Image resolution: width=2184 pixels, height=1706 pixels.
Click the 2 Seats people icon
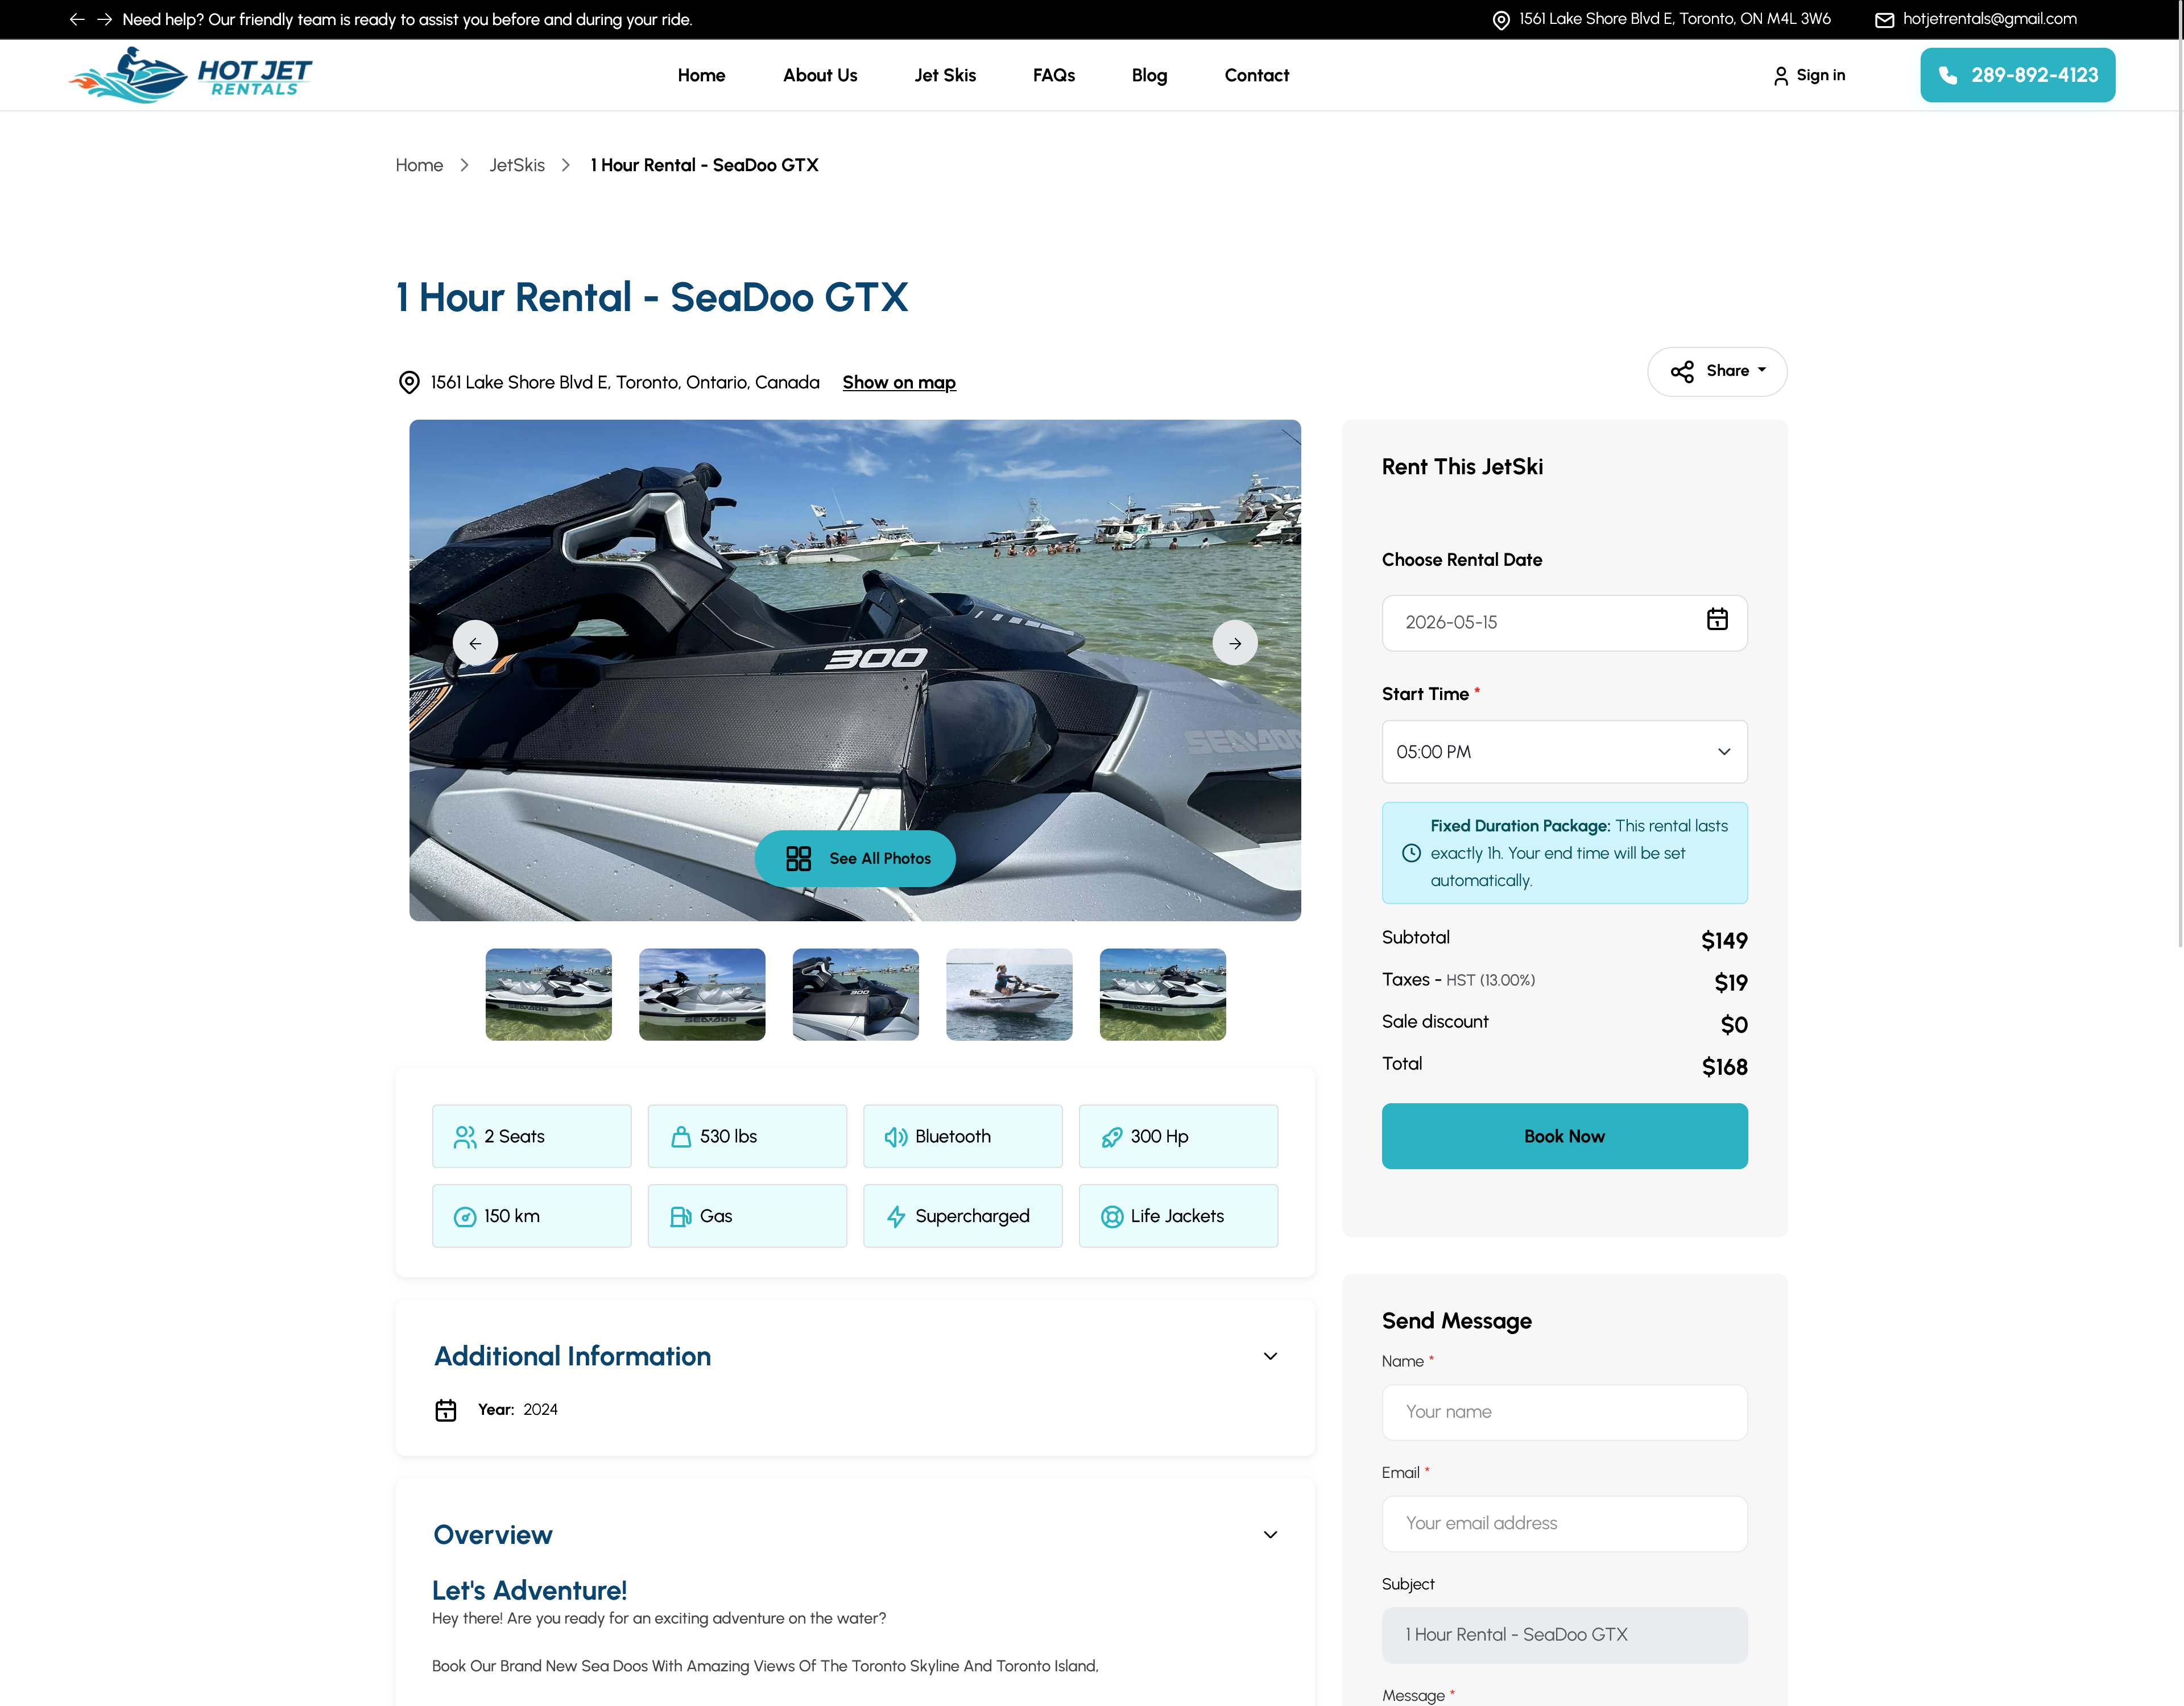(465, 1137)
